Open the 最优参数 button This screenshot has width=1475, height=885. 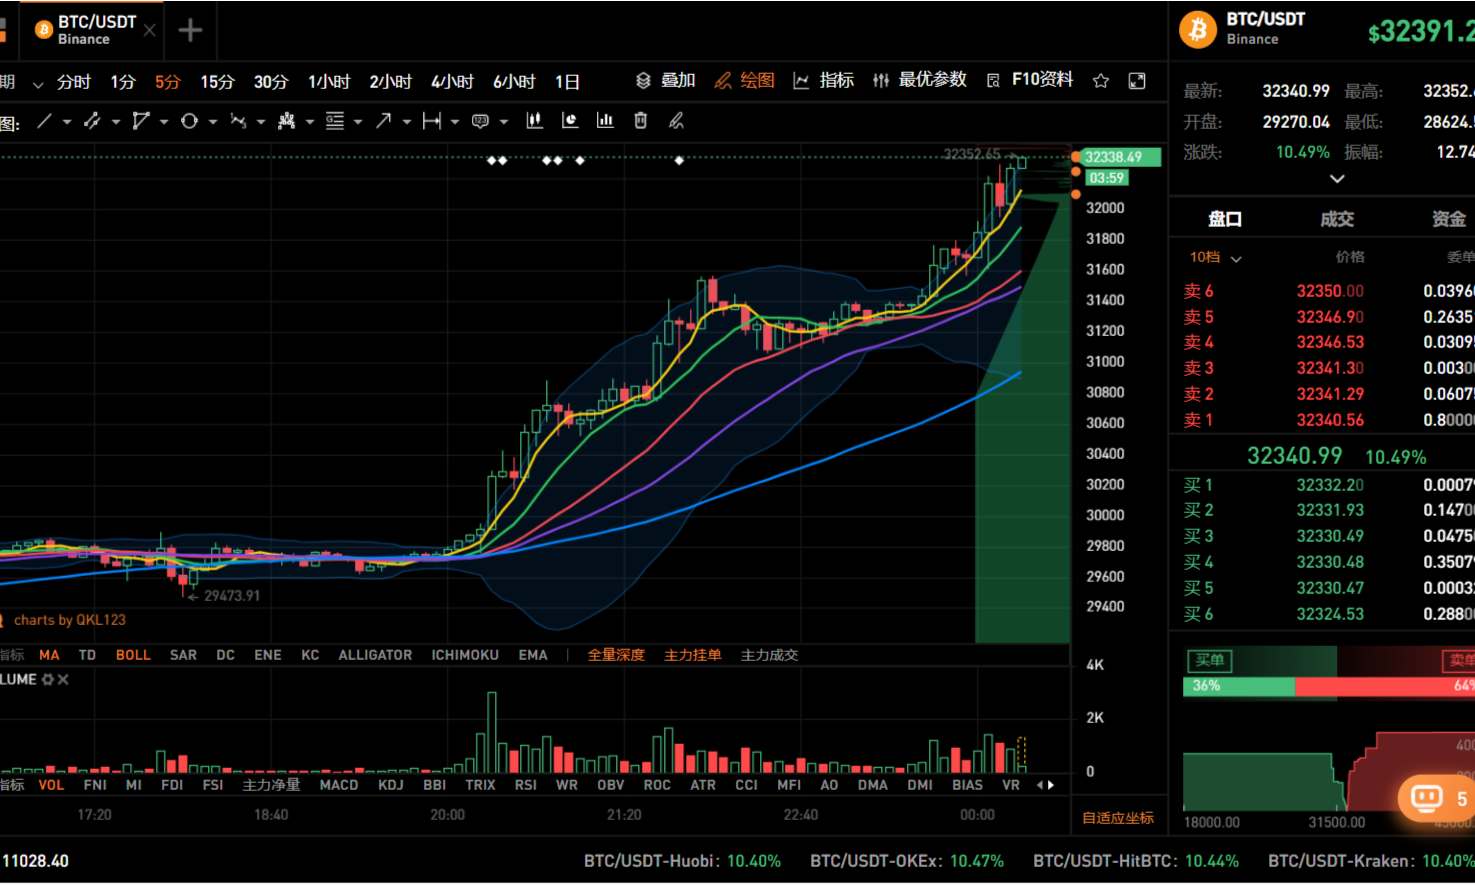point(920,80)
